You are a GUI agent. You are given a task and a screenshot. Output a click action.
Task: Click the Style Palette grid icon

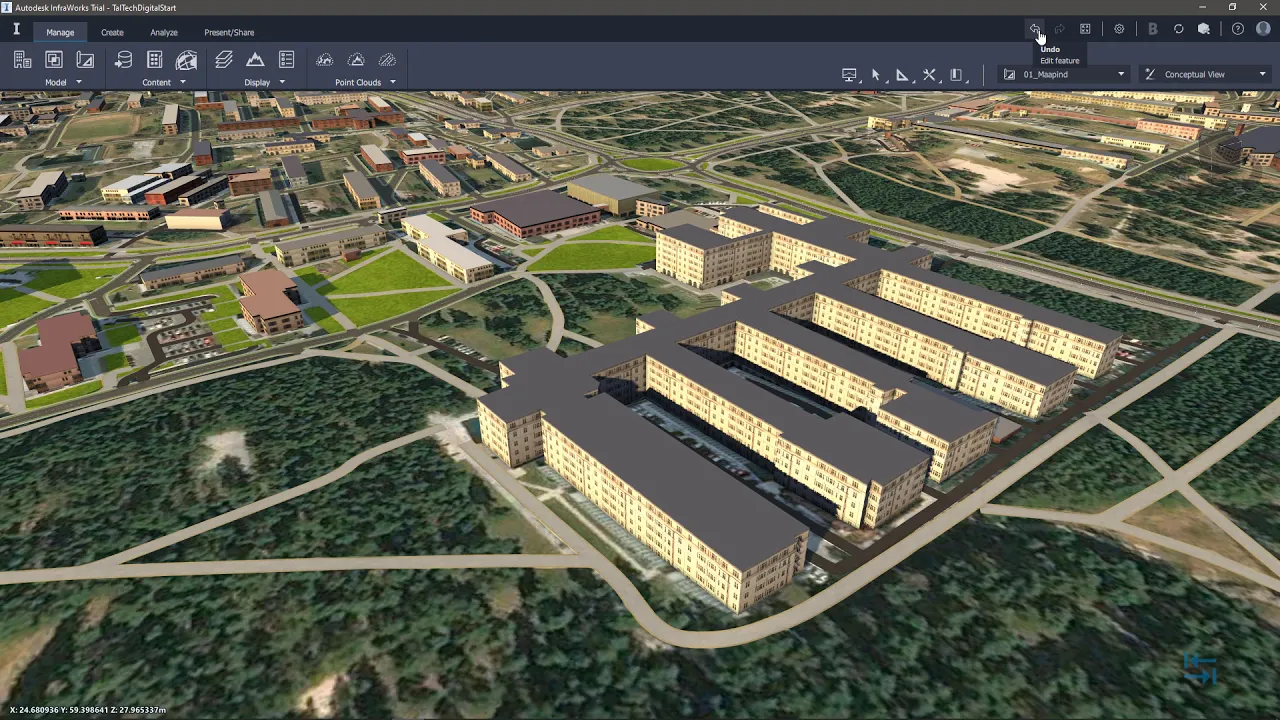[x=155, y=60]
